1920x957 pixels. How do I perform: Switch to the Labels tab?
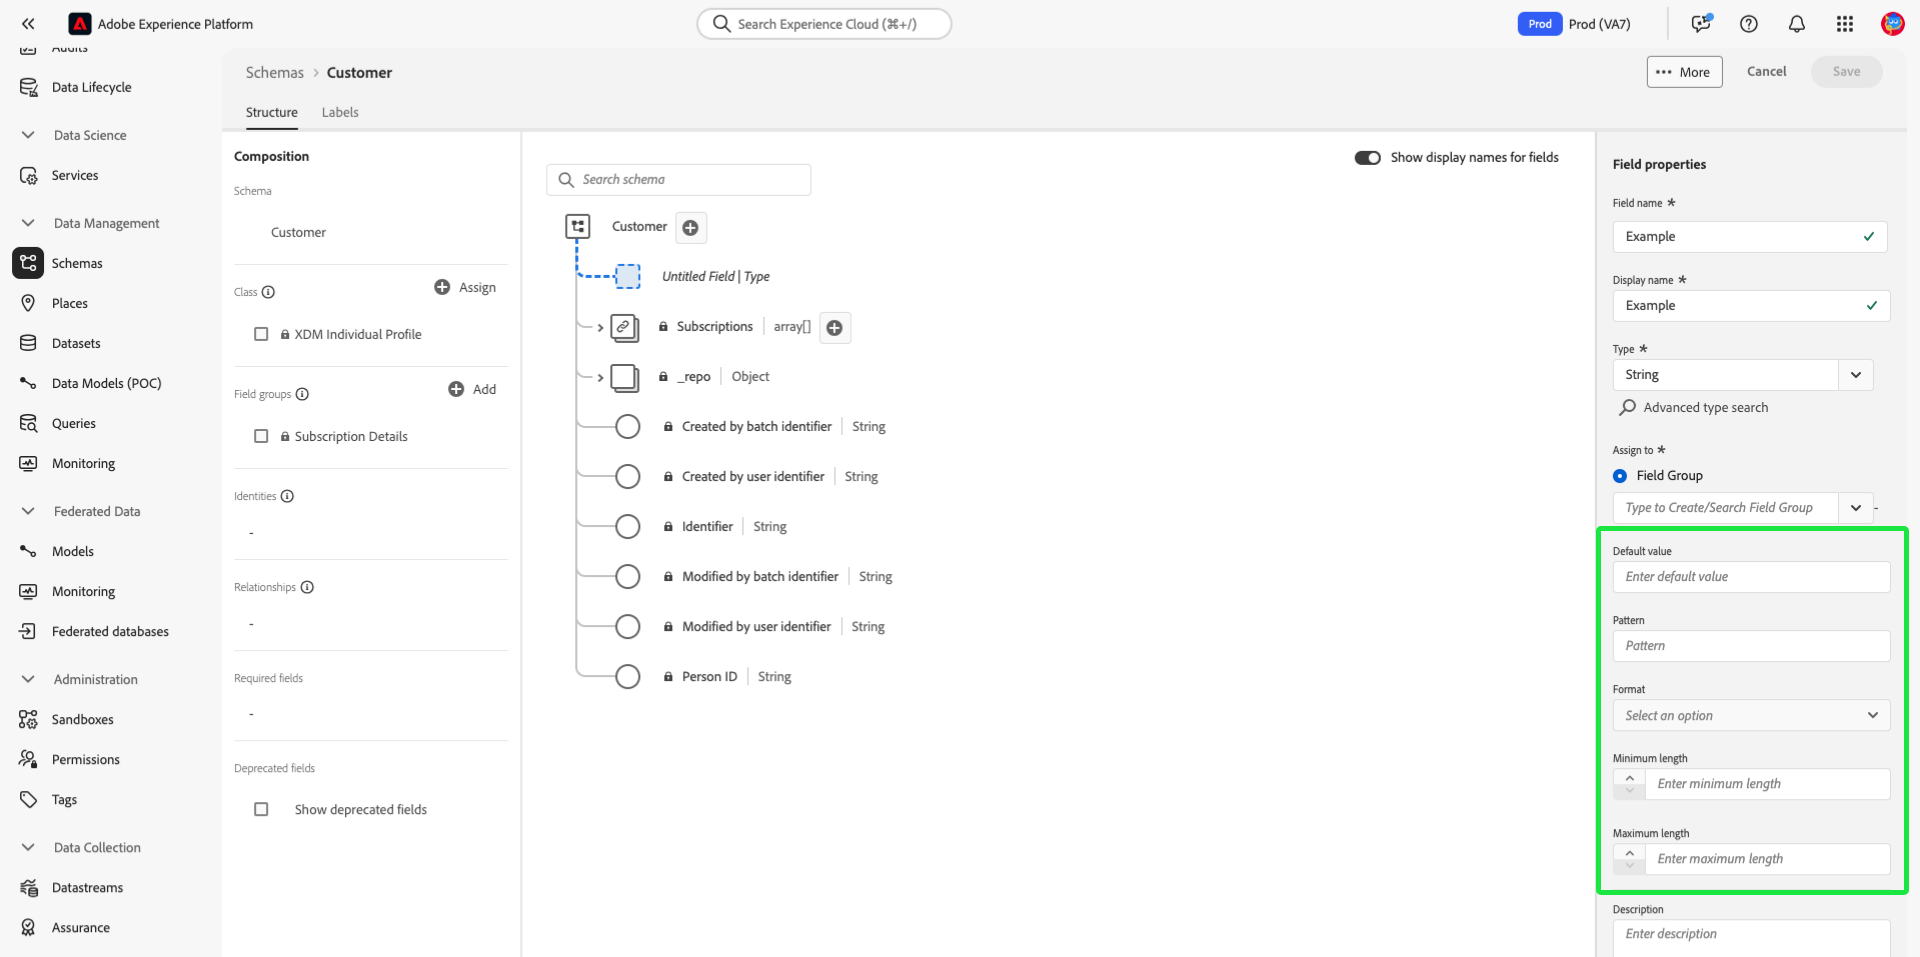[x=340, y=112]
